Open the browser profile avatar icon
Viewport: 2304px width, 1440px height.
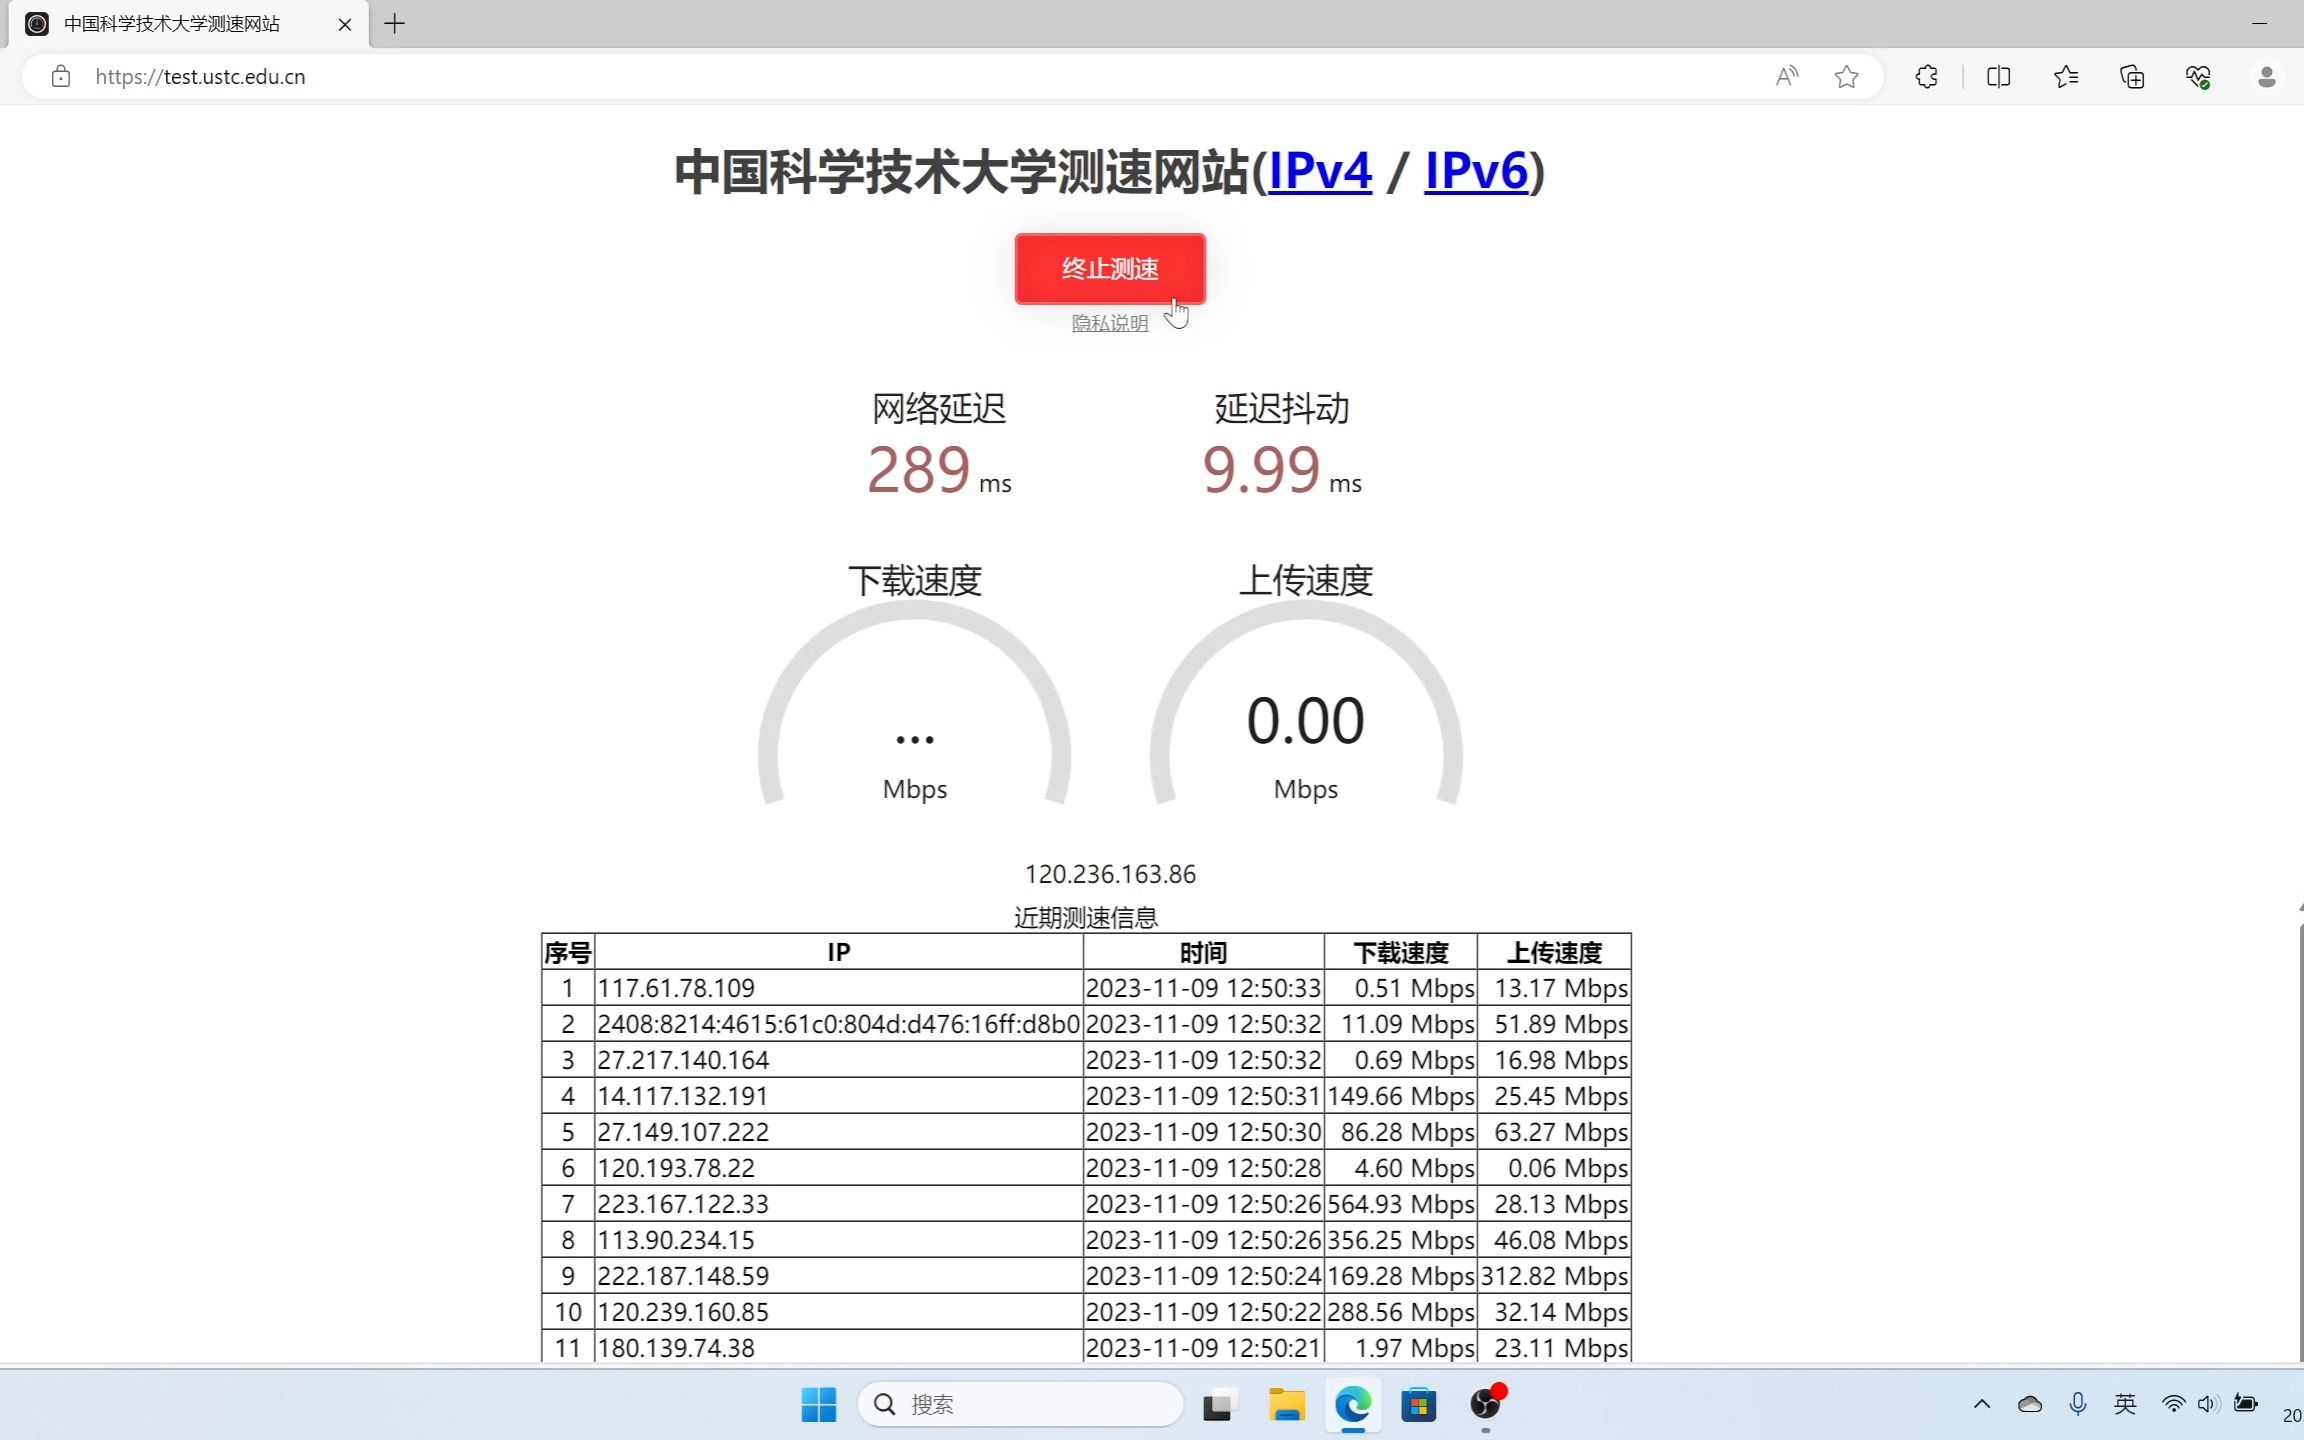2267,77
